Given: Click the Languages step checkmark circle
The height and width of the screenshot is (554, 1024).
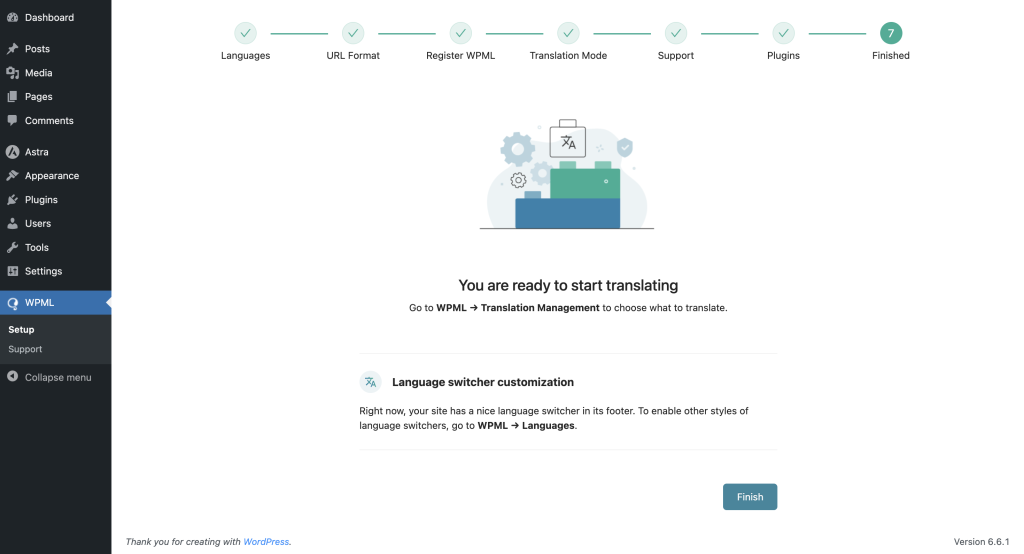Looking at the screenshot, I should (x=246, y=33).
